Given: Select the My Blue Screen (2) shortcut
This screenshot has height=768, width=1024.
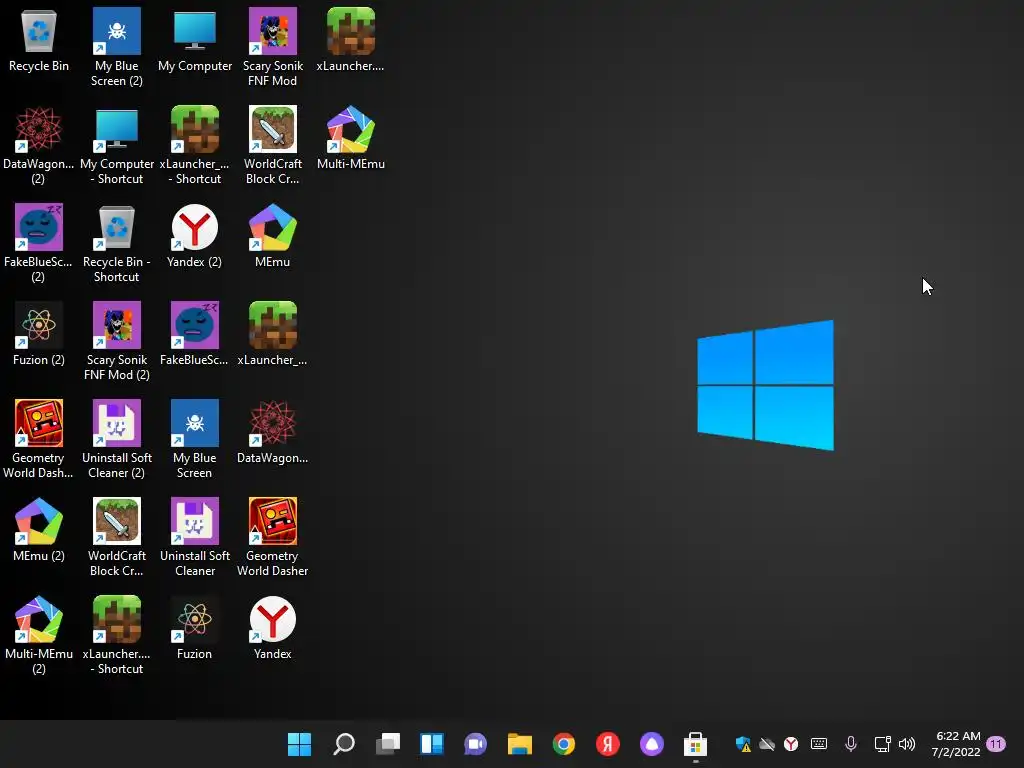Looking at the screenshot, I should point(117,47).
